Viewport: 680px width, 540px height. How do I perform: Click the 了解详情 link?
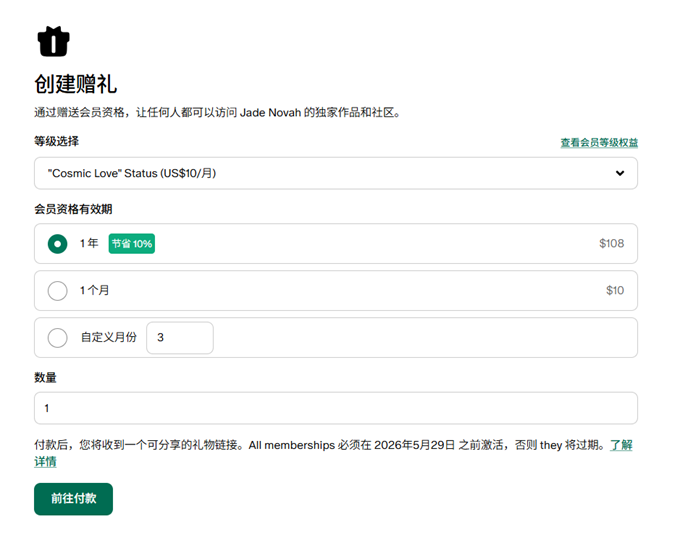(x=621, y=445)
